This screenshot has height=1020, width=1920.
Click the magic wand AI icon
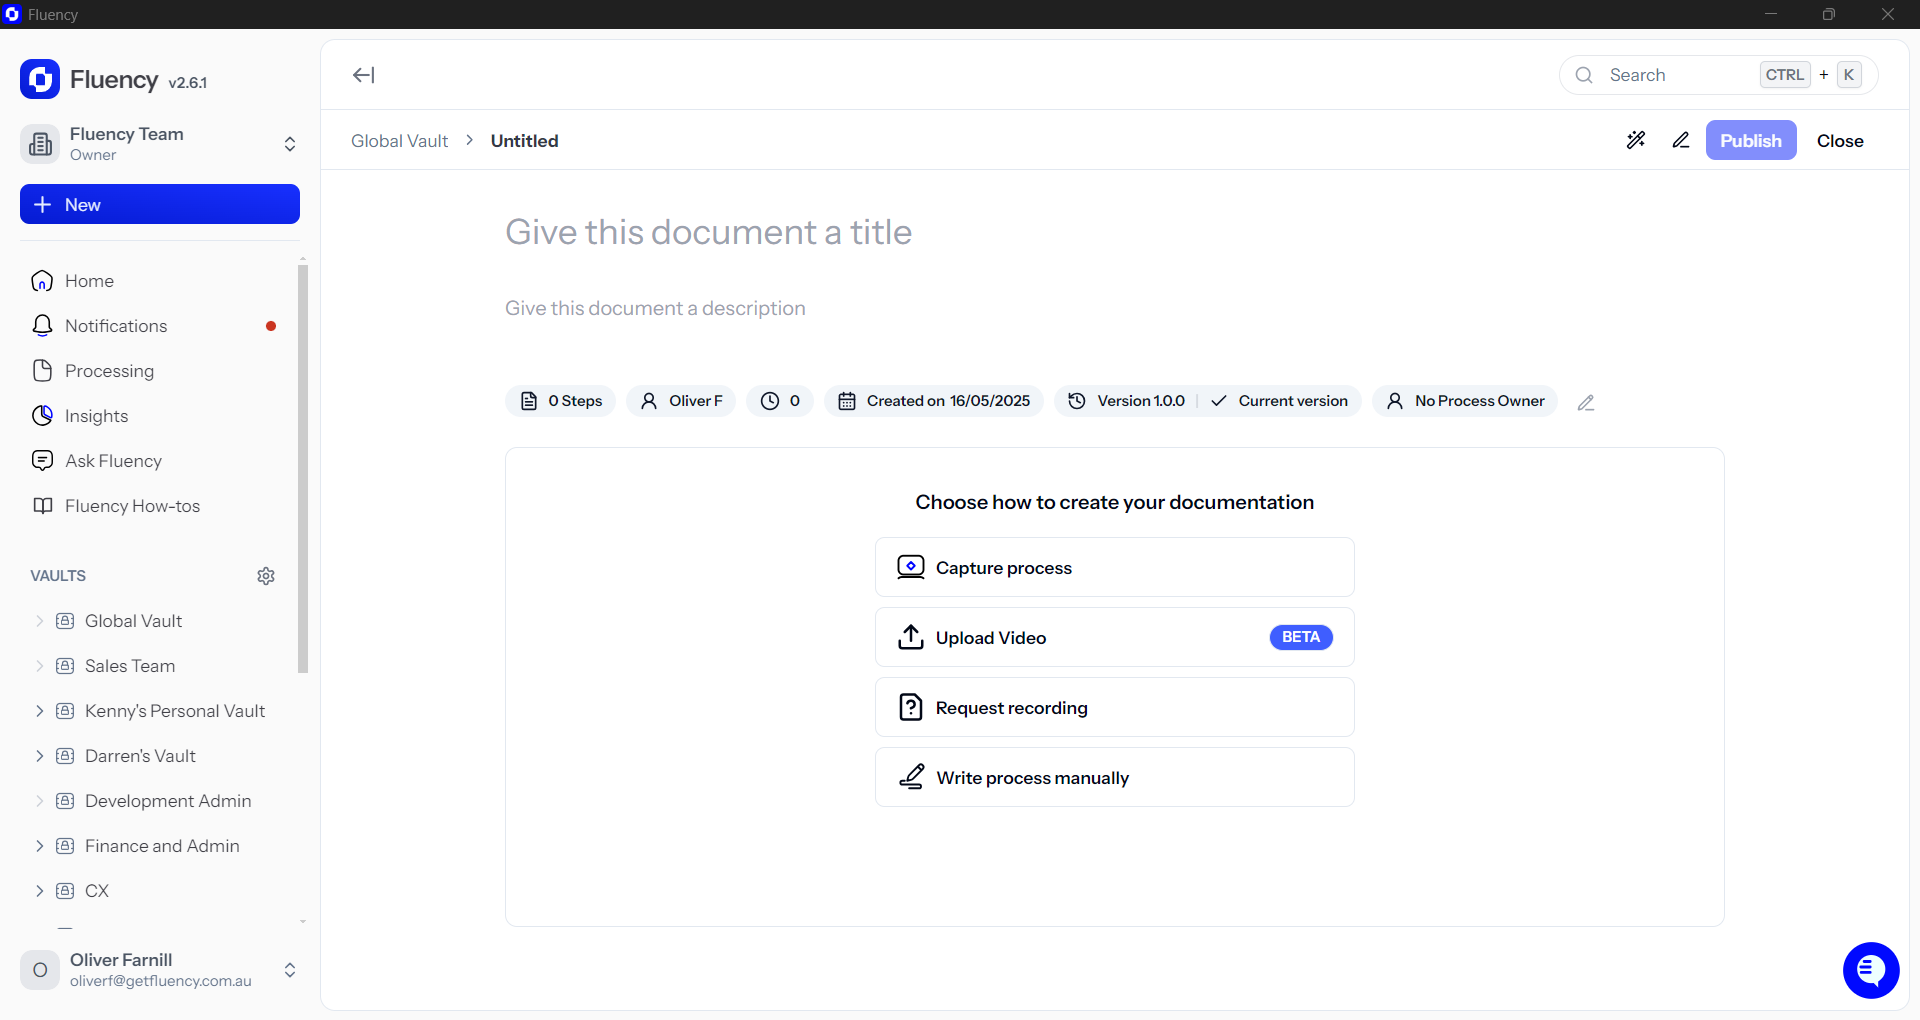pos(1636,140)
